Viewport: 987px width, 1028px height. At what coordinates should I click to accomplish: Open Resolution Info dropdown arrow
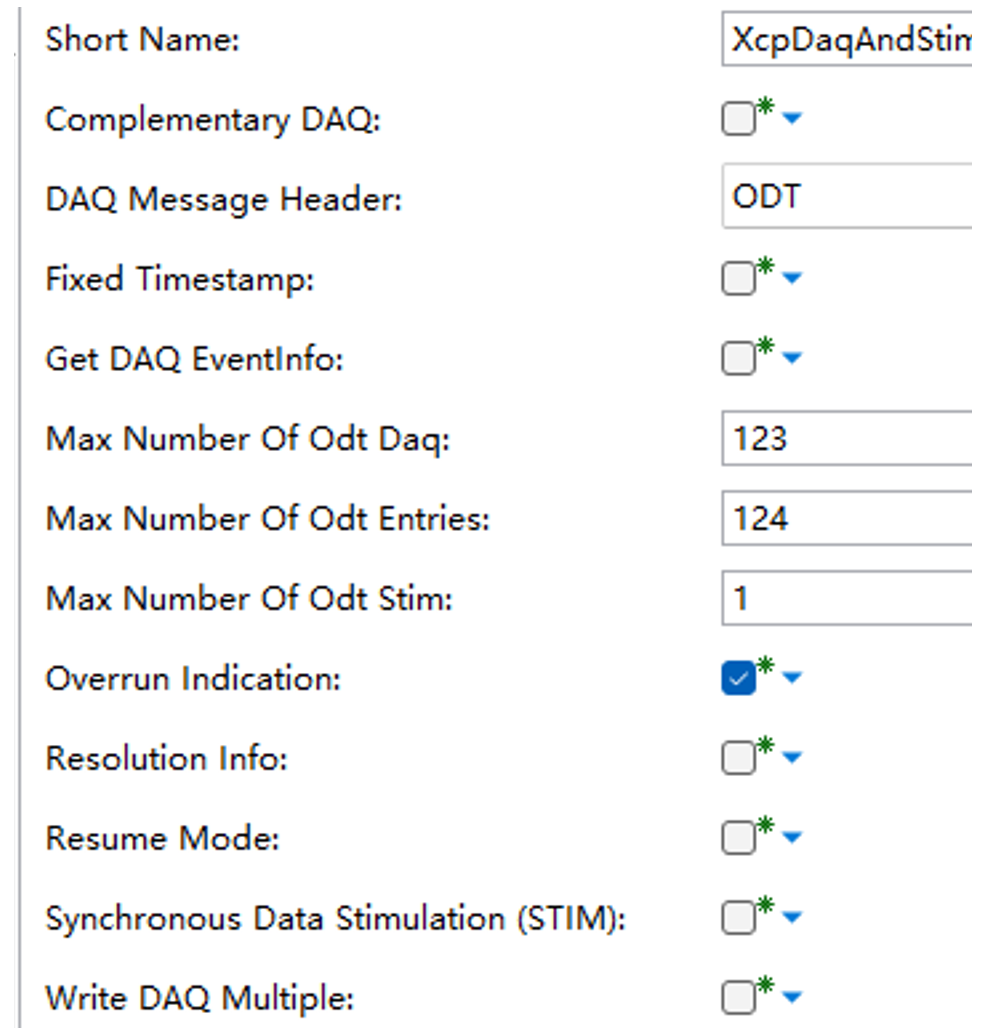(792, 759)
